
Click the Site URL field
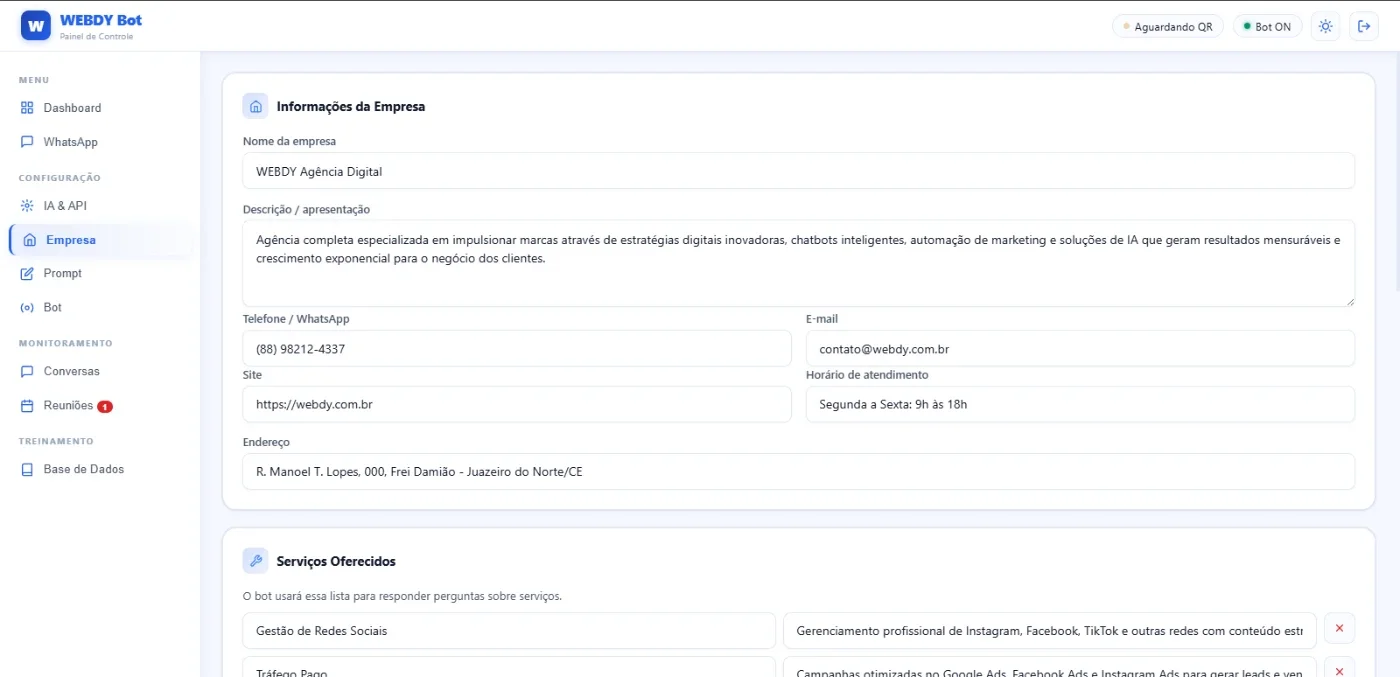(x=517, y=405)
